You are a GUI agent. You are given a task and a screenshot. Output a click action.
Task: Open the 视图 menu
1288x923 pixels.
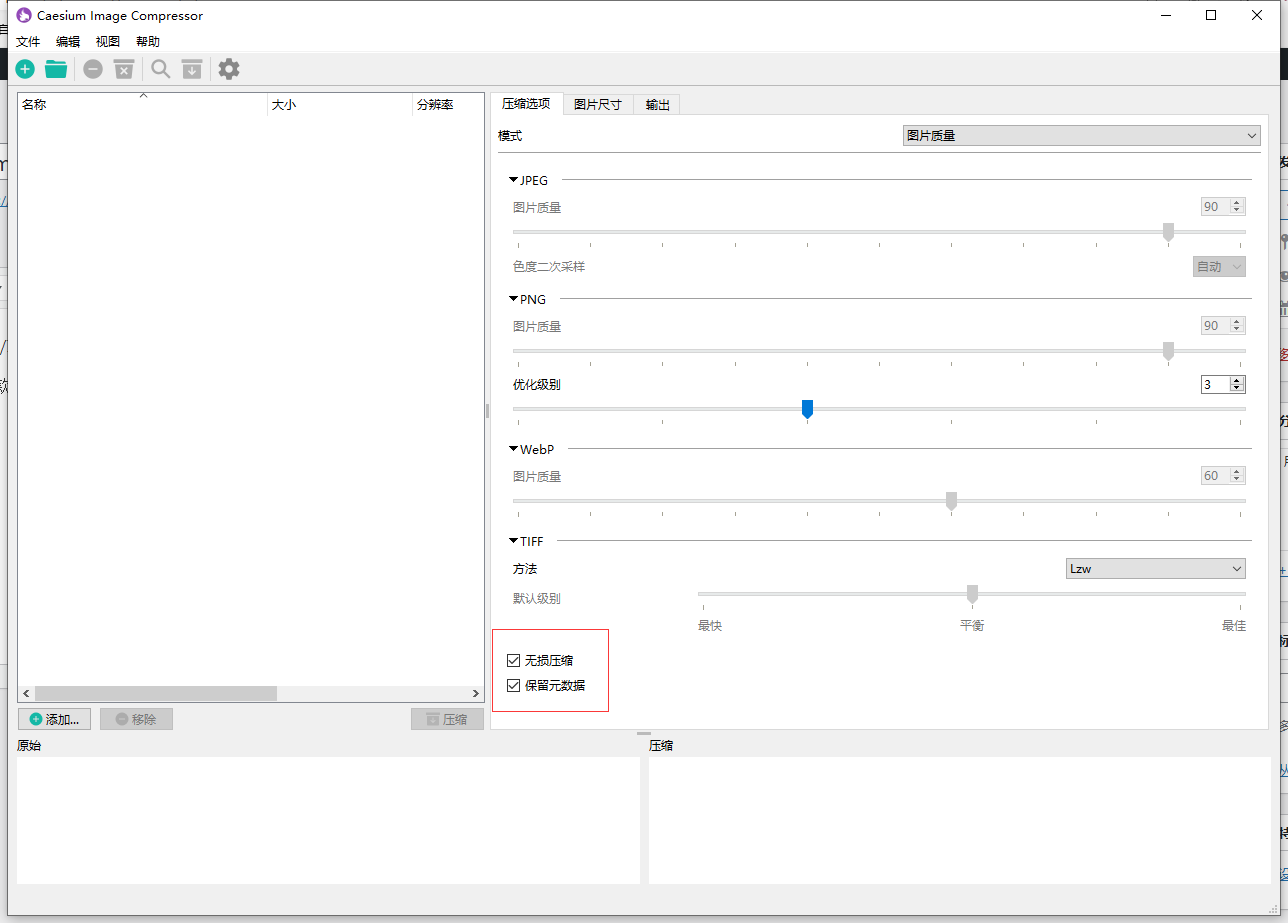click(x=108, y=42)
